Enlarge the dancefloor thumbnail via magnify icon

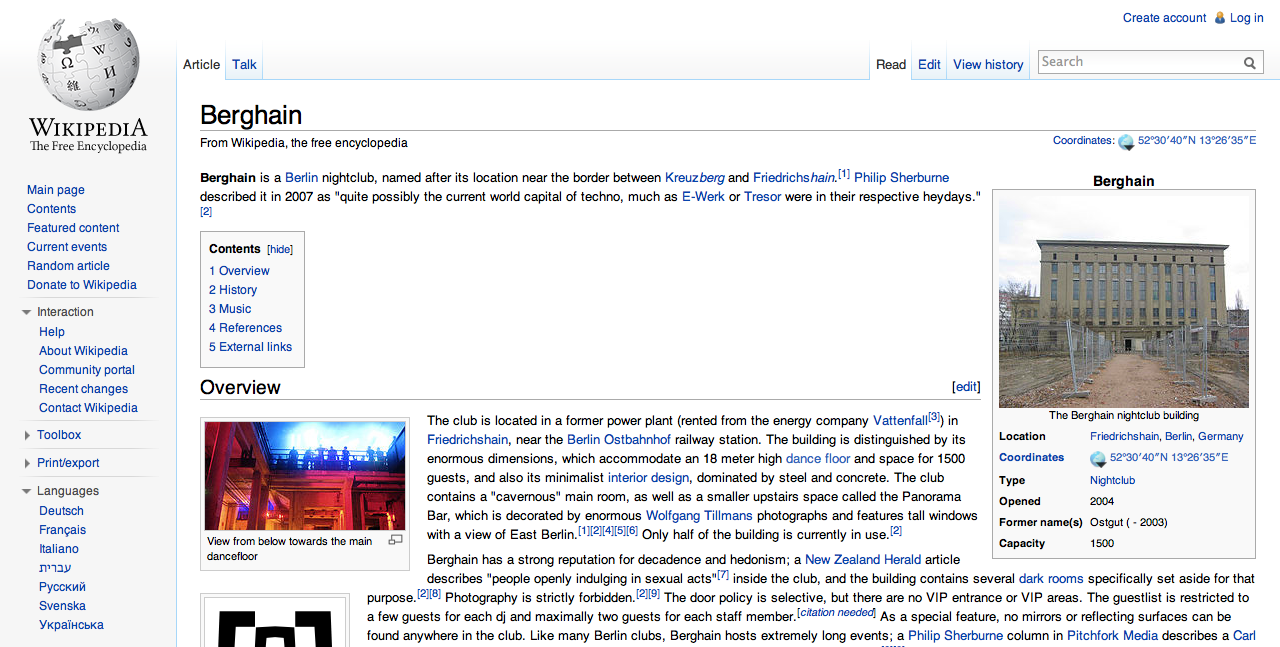(x=395, y=540)
